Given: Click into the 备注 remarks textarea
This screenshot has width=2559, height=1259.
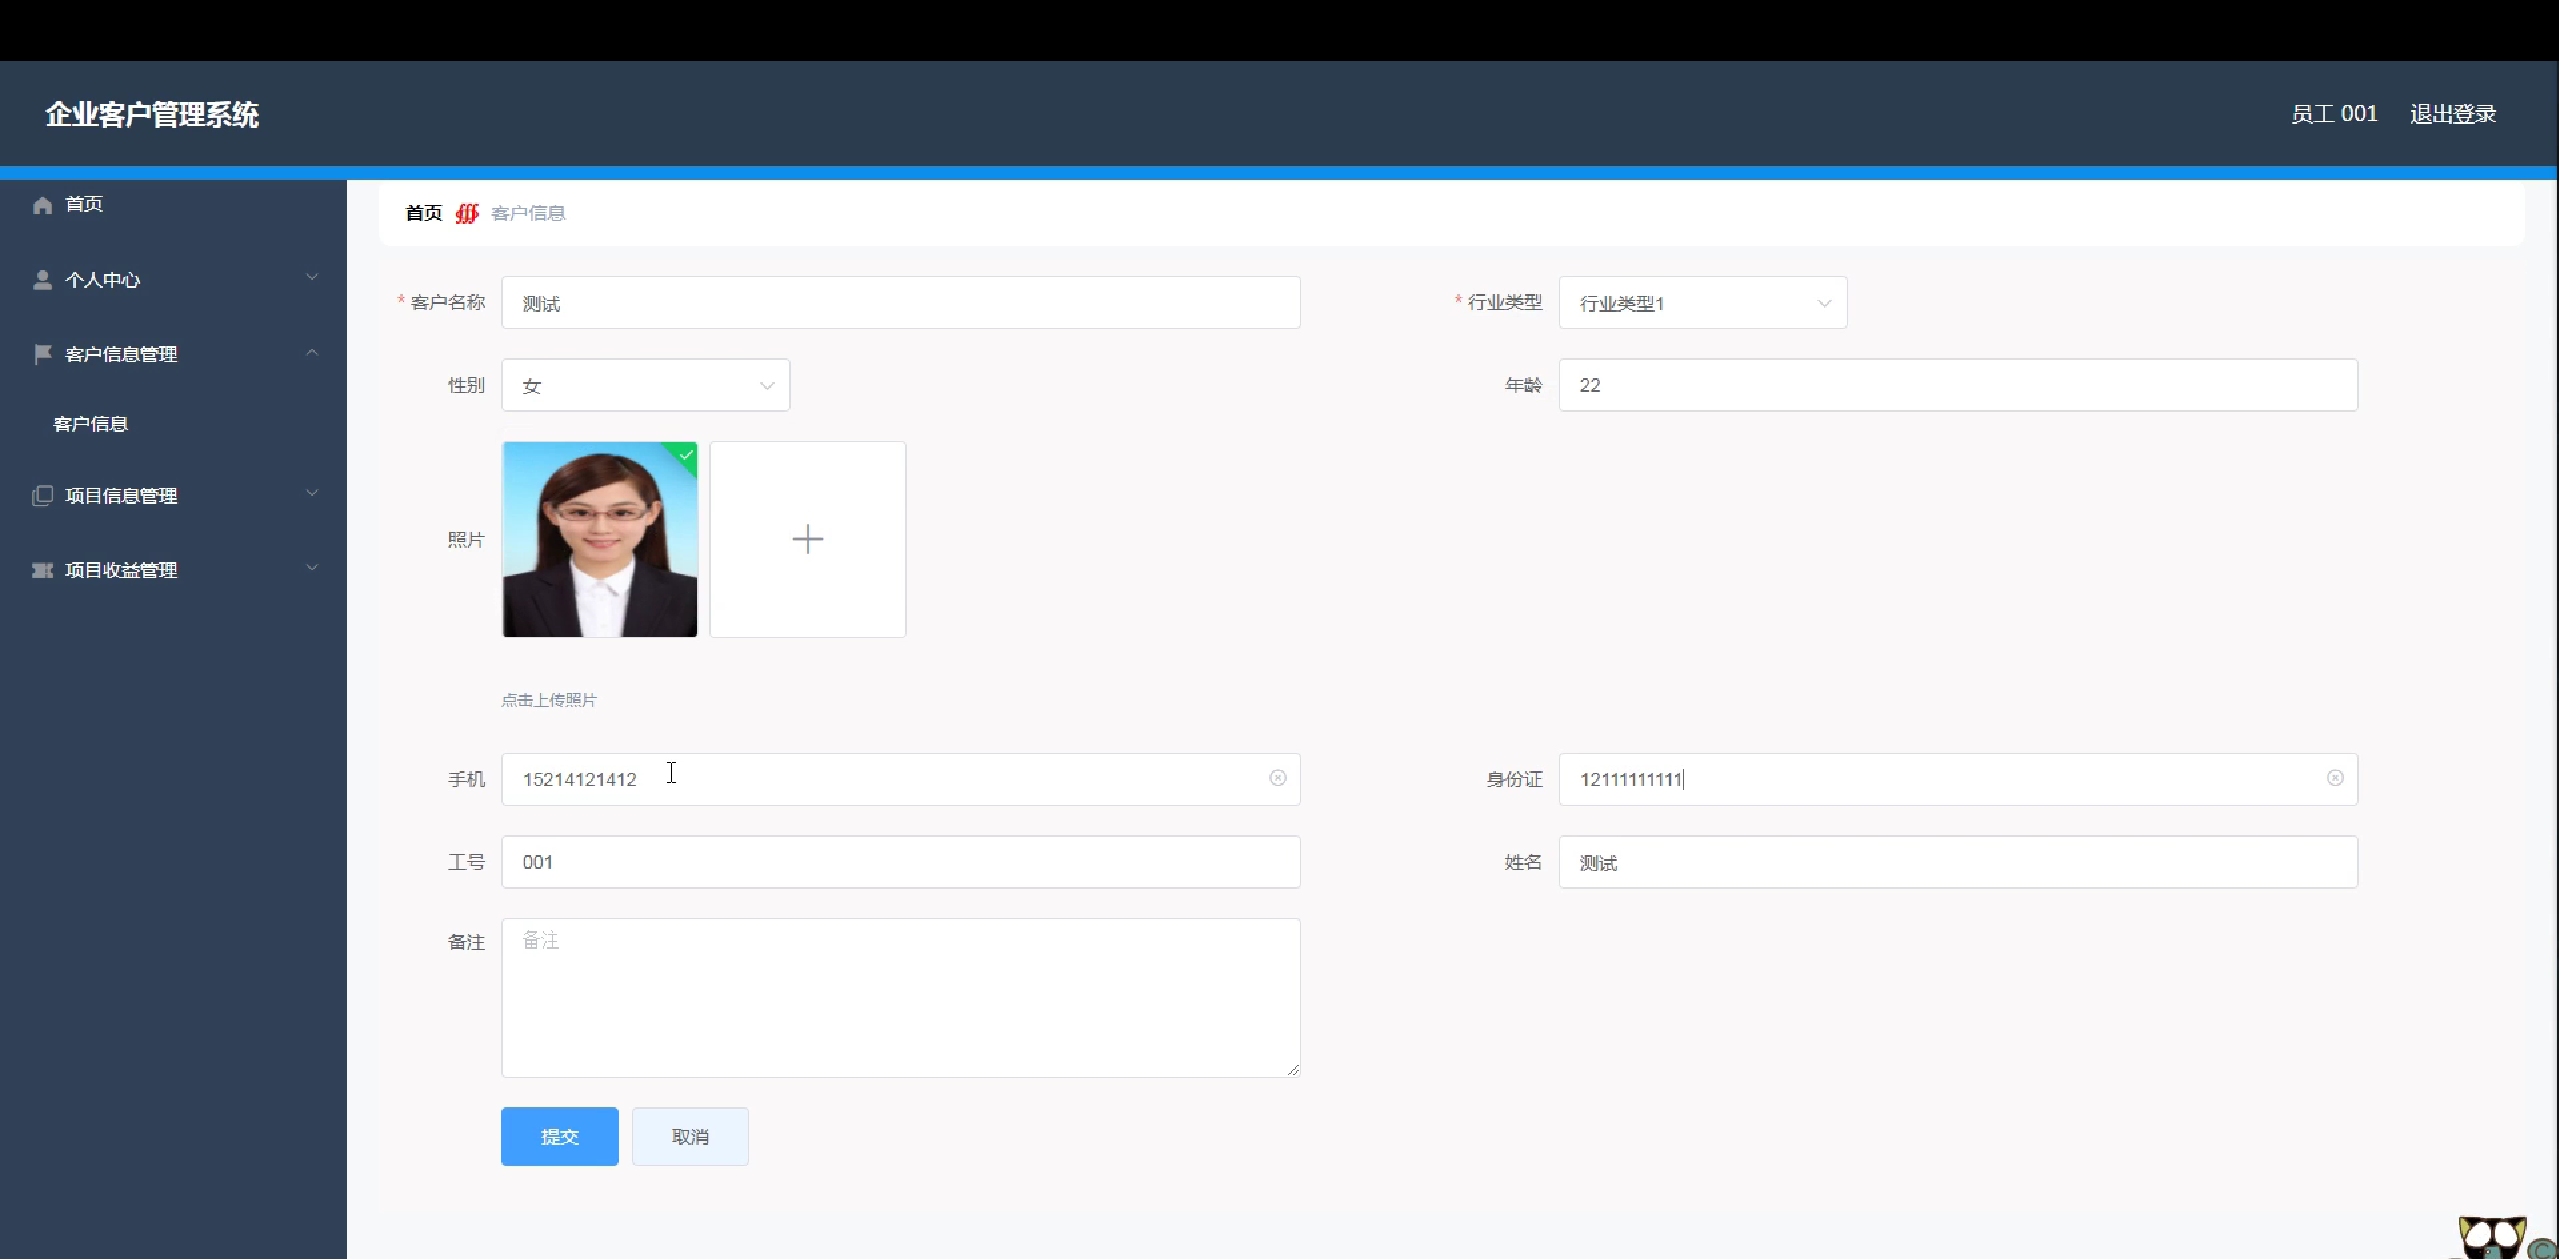Looking at the screenshot, I should tap(900, 998).
